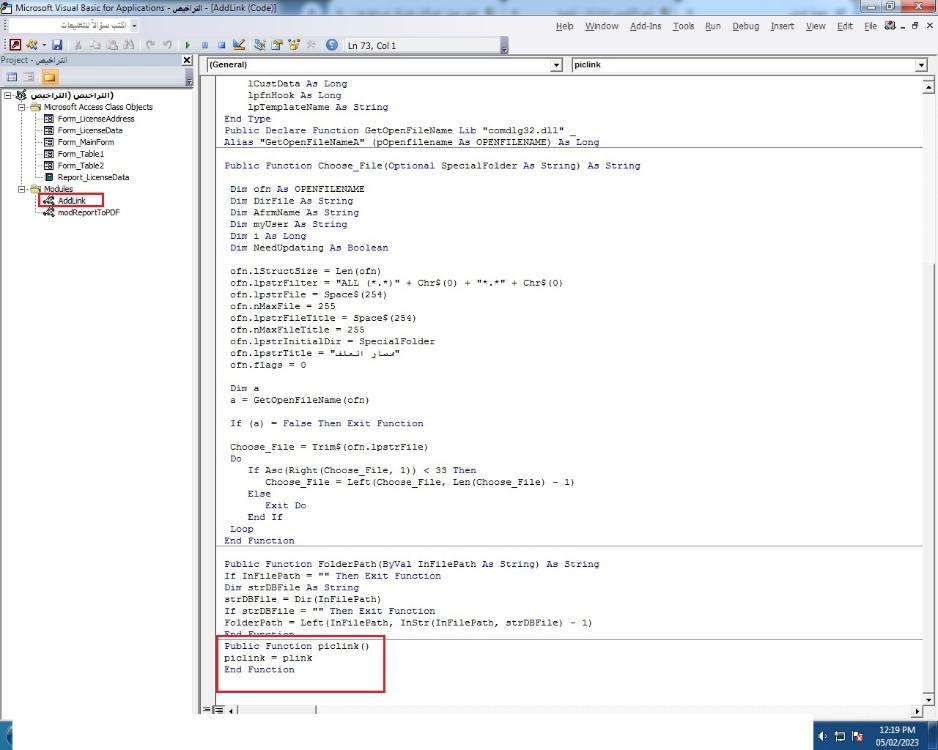Click the Reset stop square icon

click(x=221, y=45)
